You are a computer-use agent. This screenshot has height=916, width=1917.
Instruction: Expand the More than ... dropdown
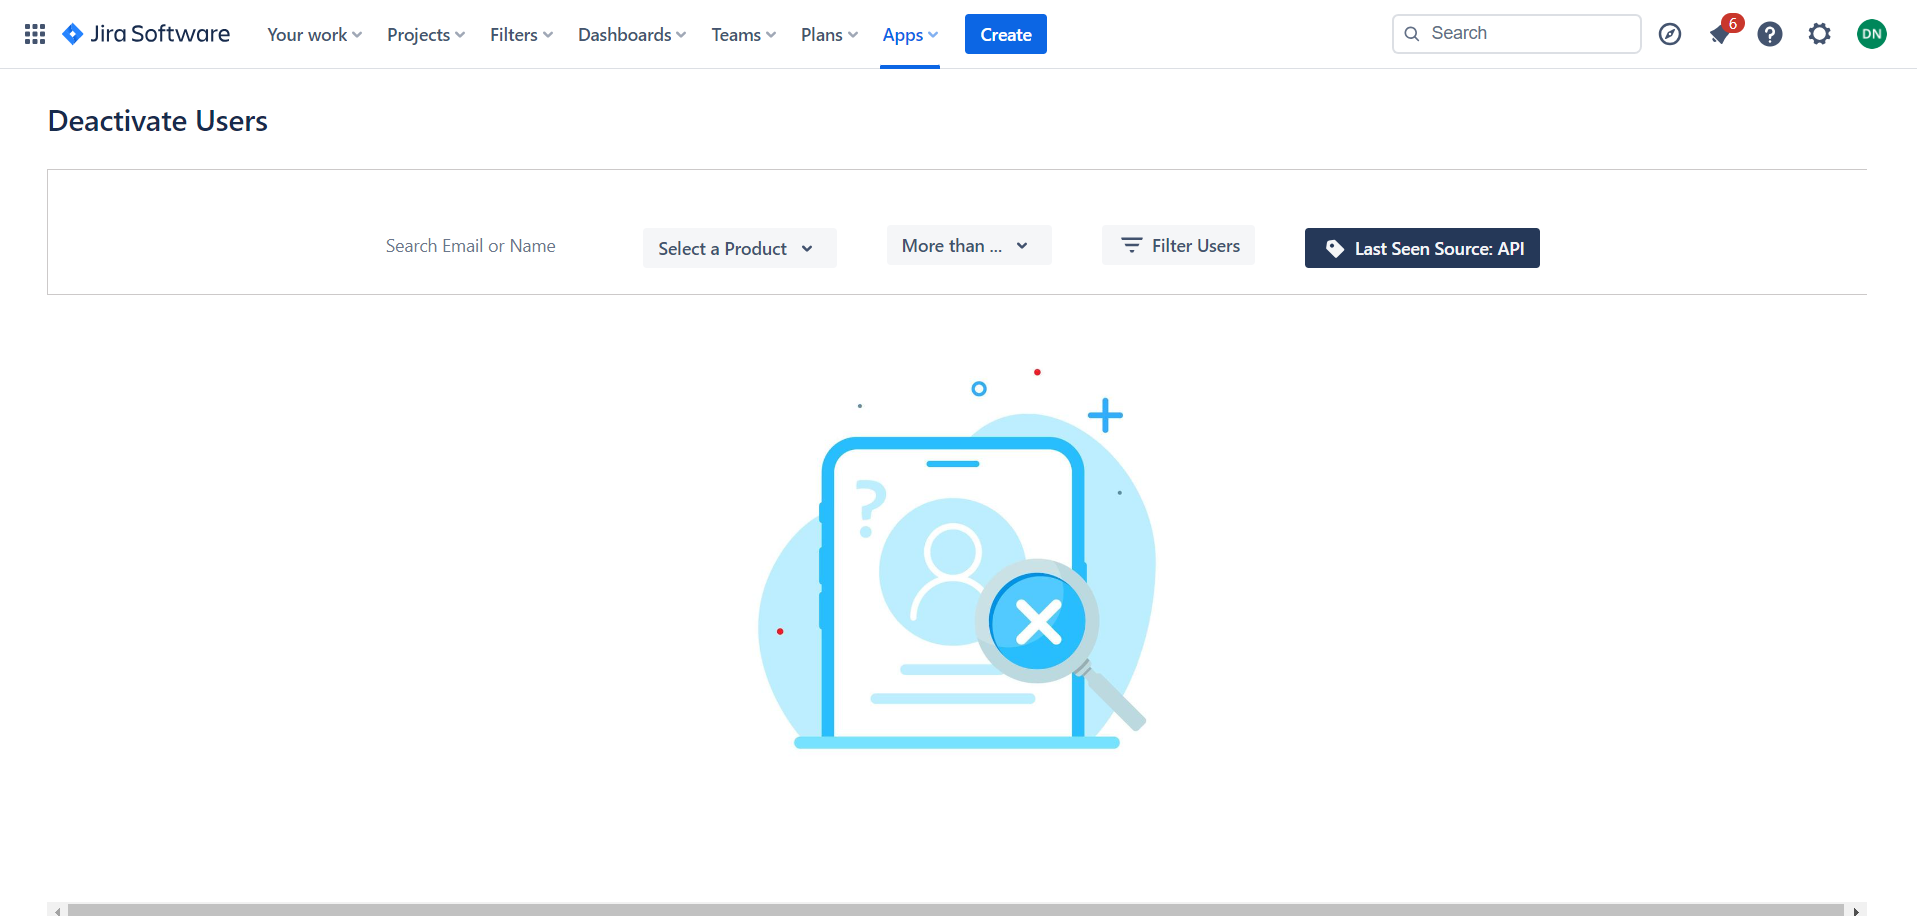967,244
